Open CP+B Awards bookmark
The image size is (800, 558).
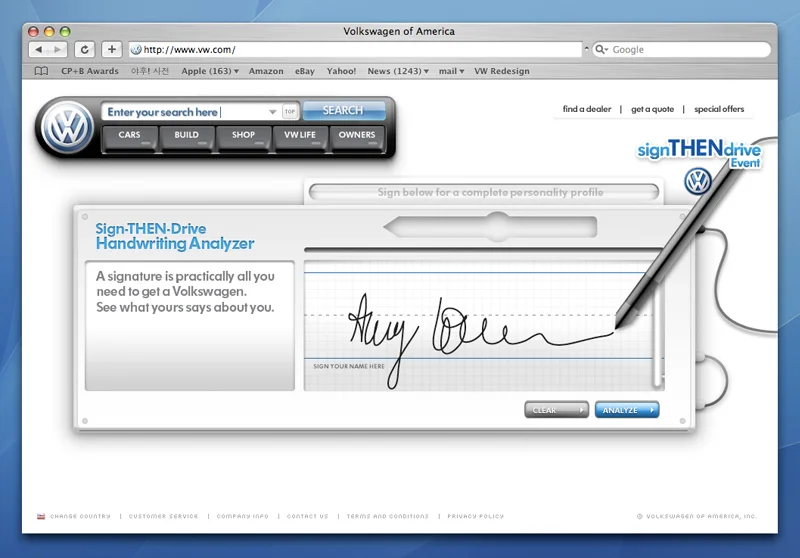tap(90, 71)
